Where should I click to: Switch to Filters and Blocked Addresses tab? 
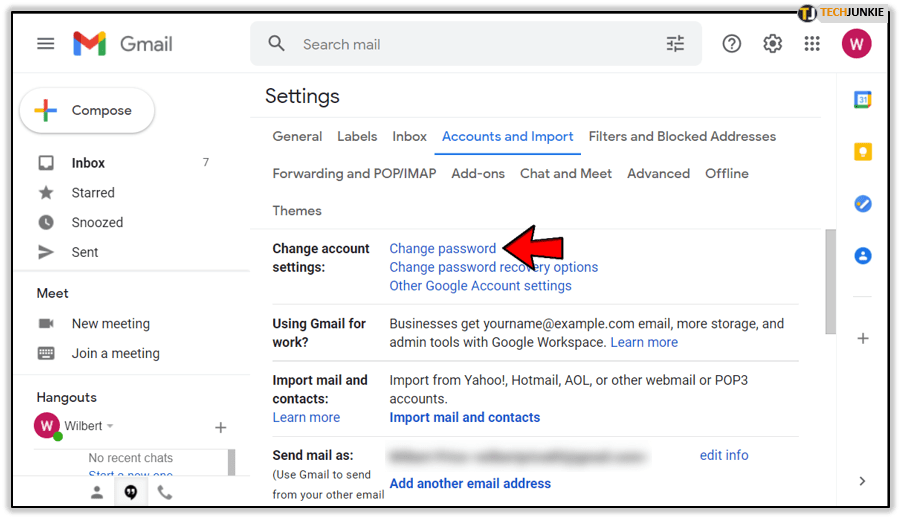click(682, 136)
